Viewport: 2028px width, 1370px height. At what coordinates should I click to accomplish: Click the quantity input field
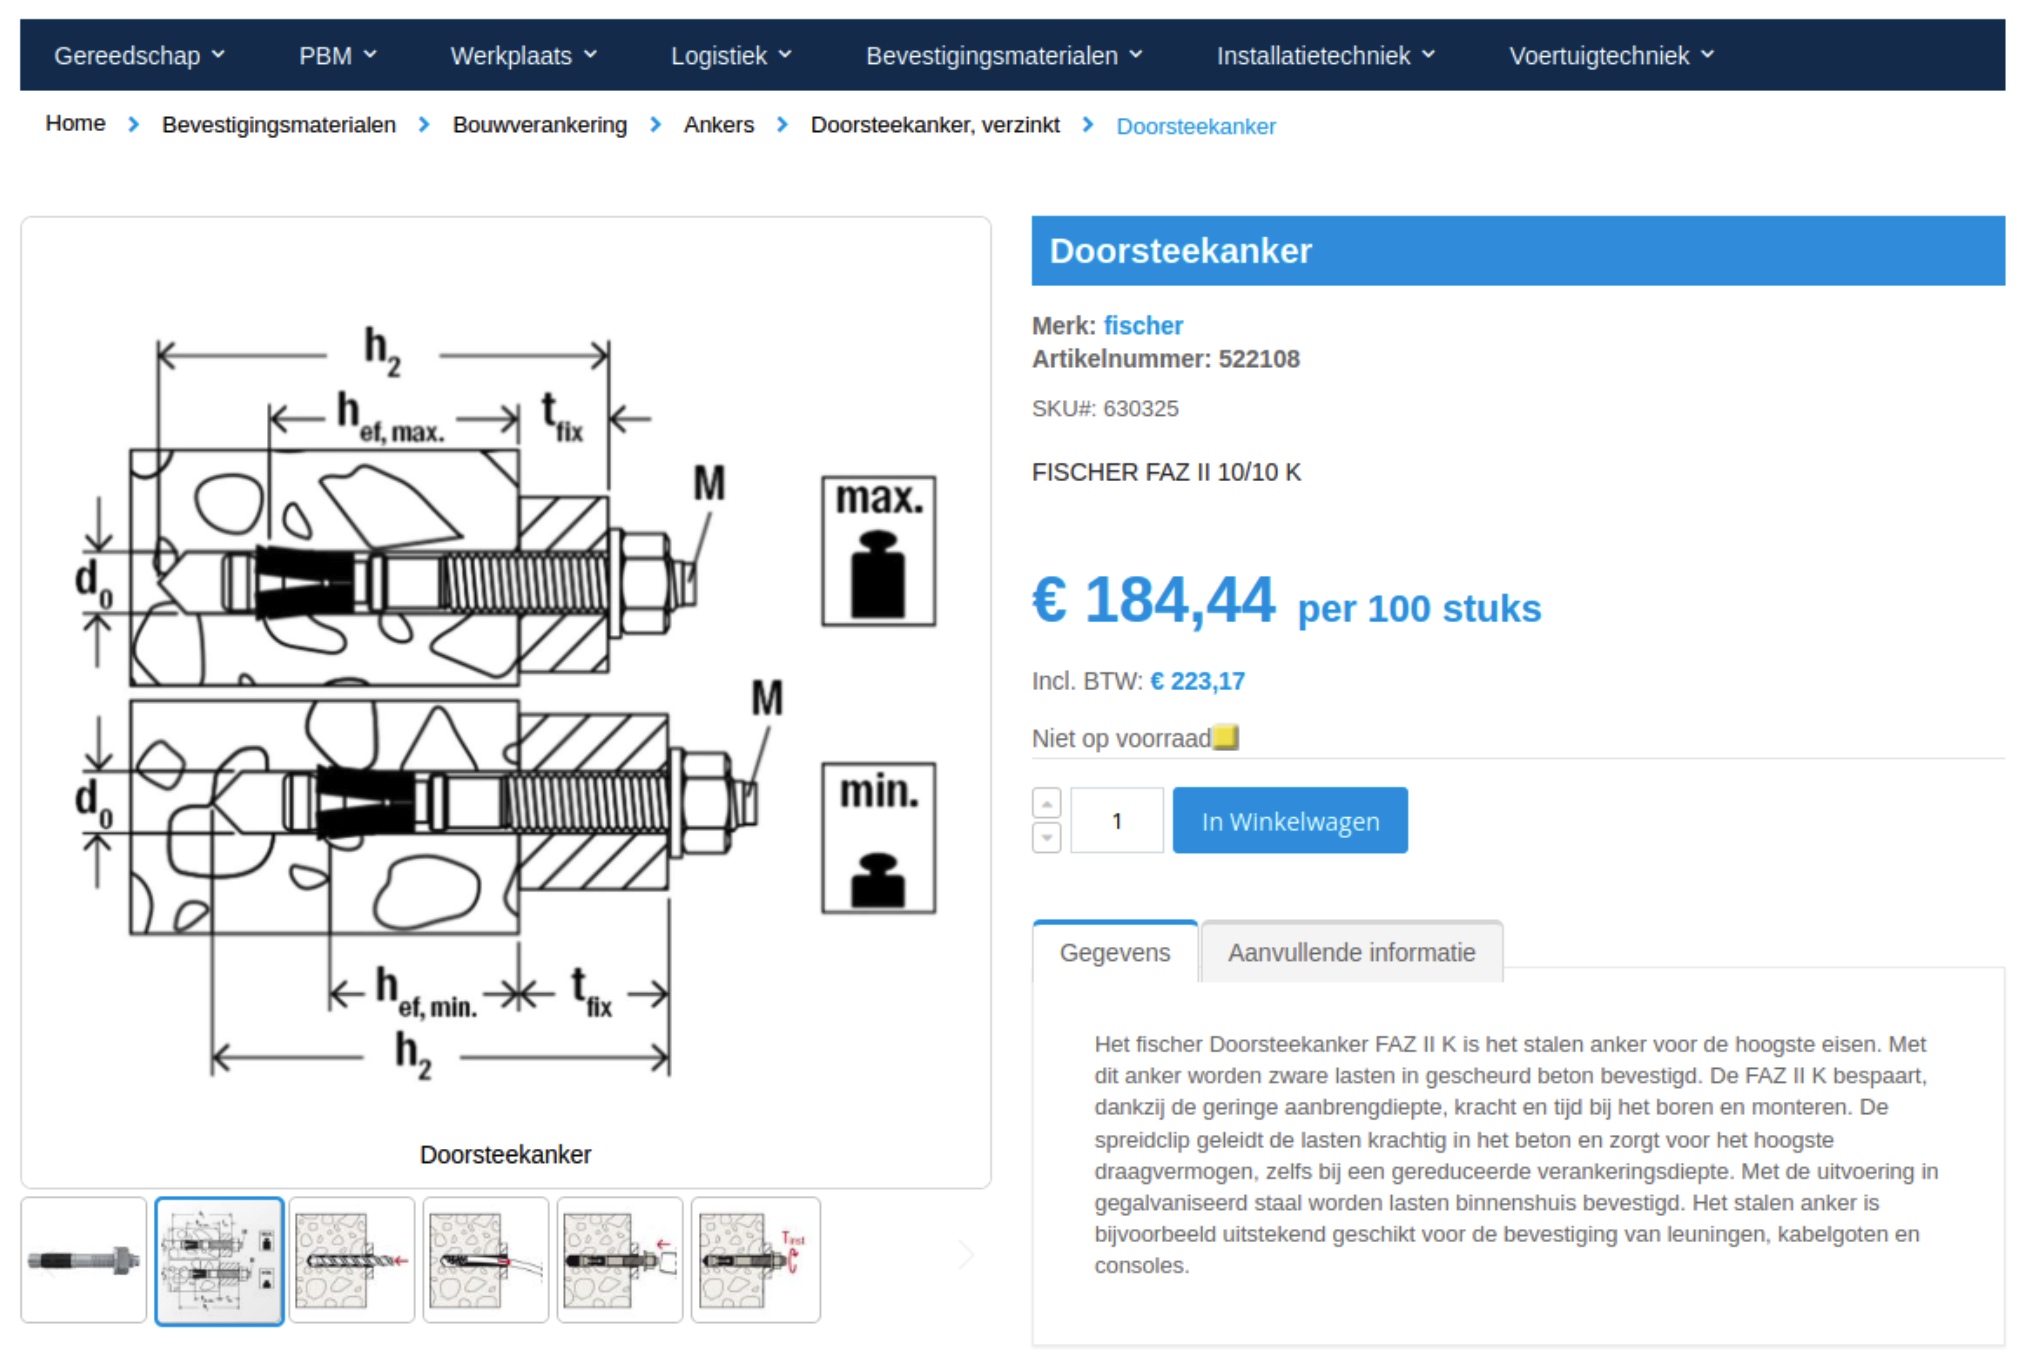[1117, 821]
